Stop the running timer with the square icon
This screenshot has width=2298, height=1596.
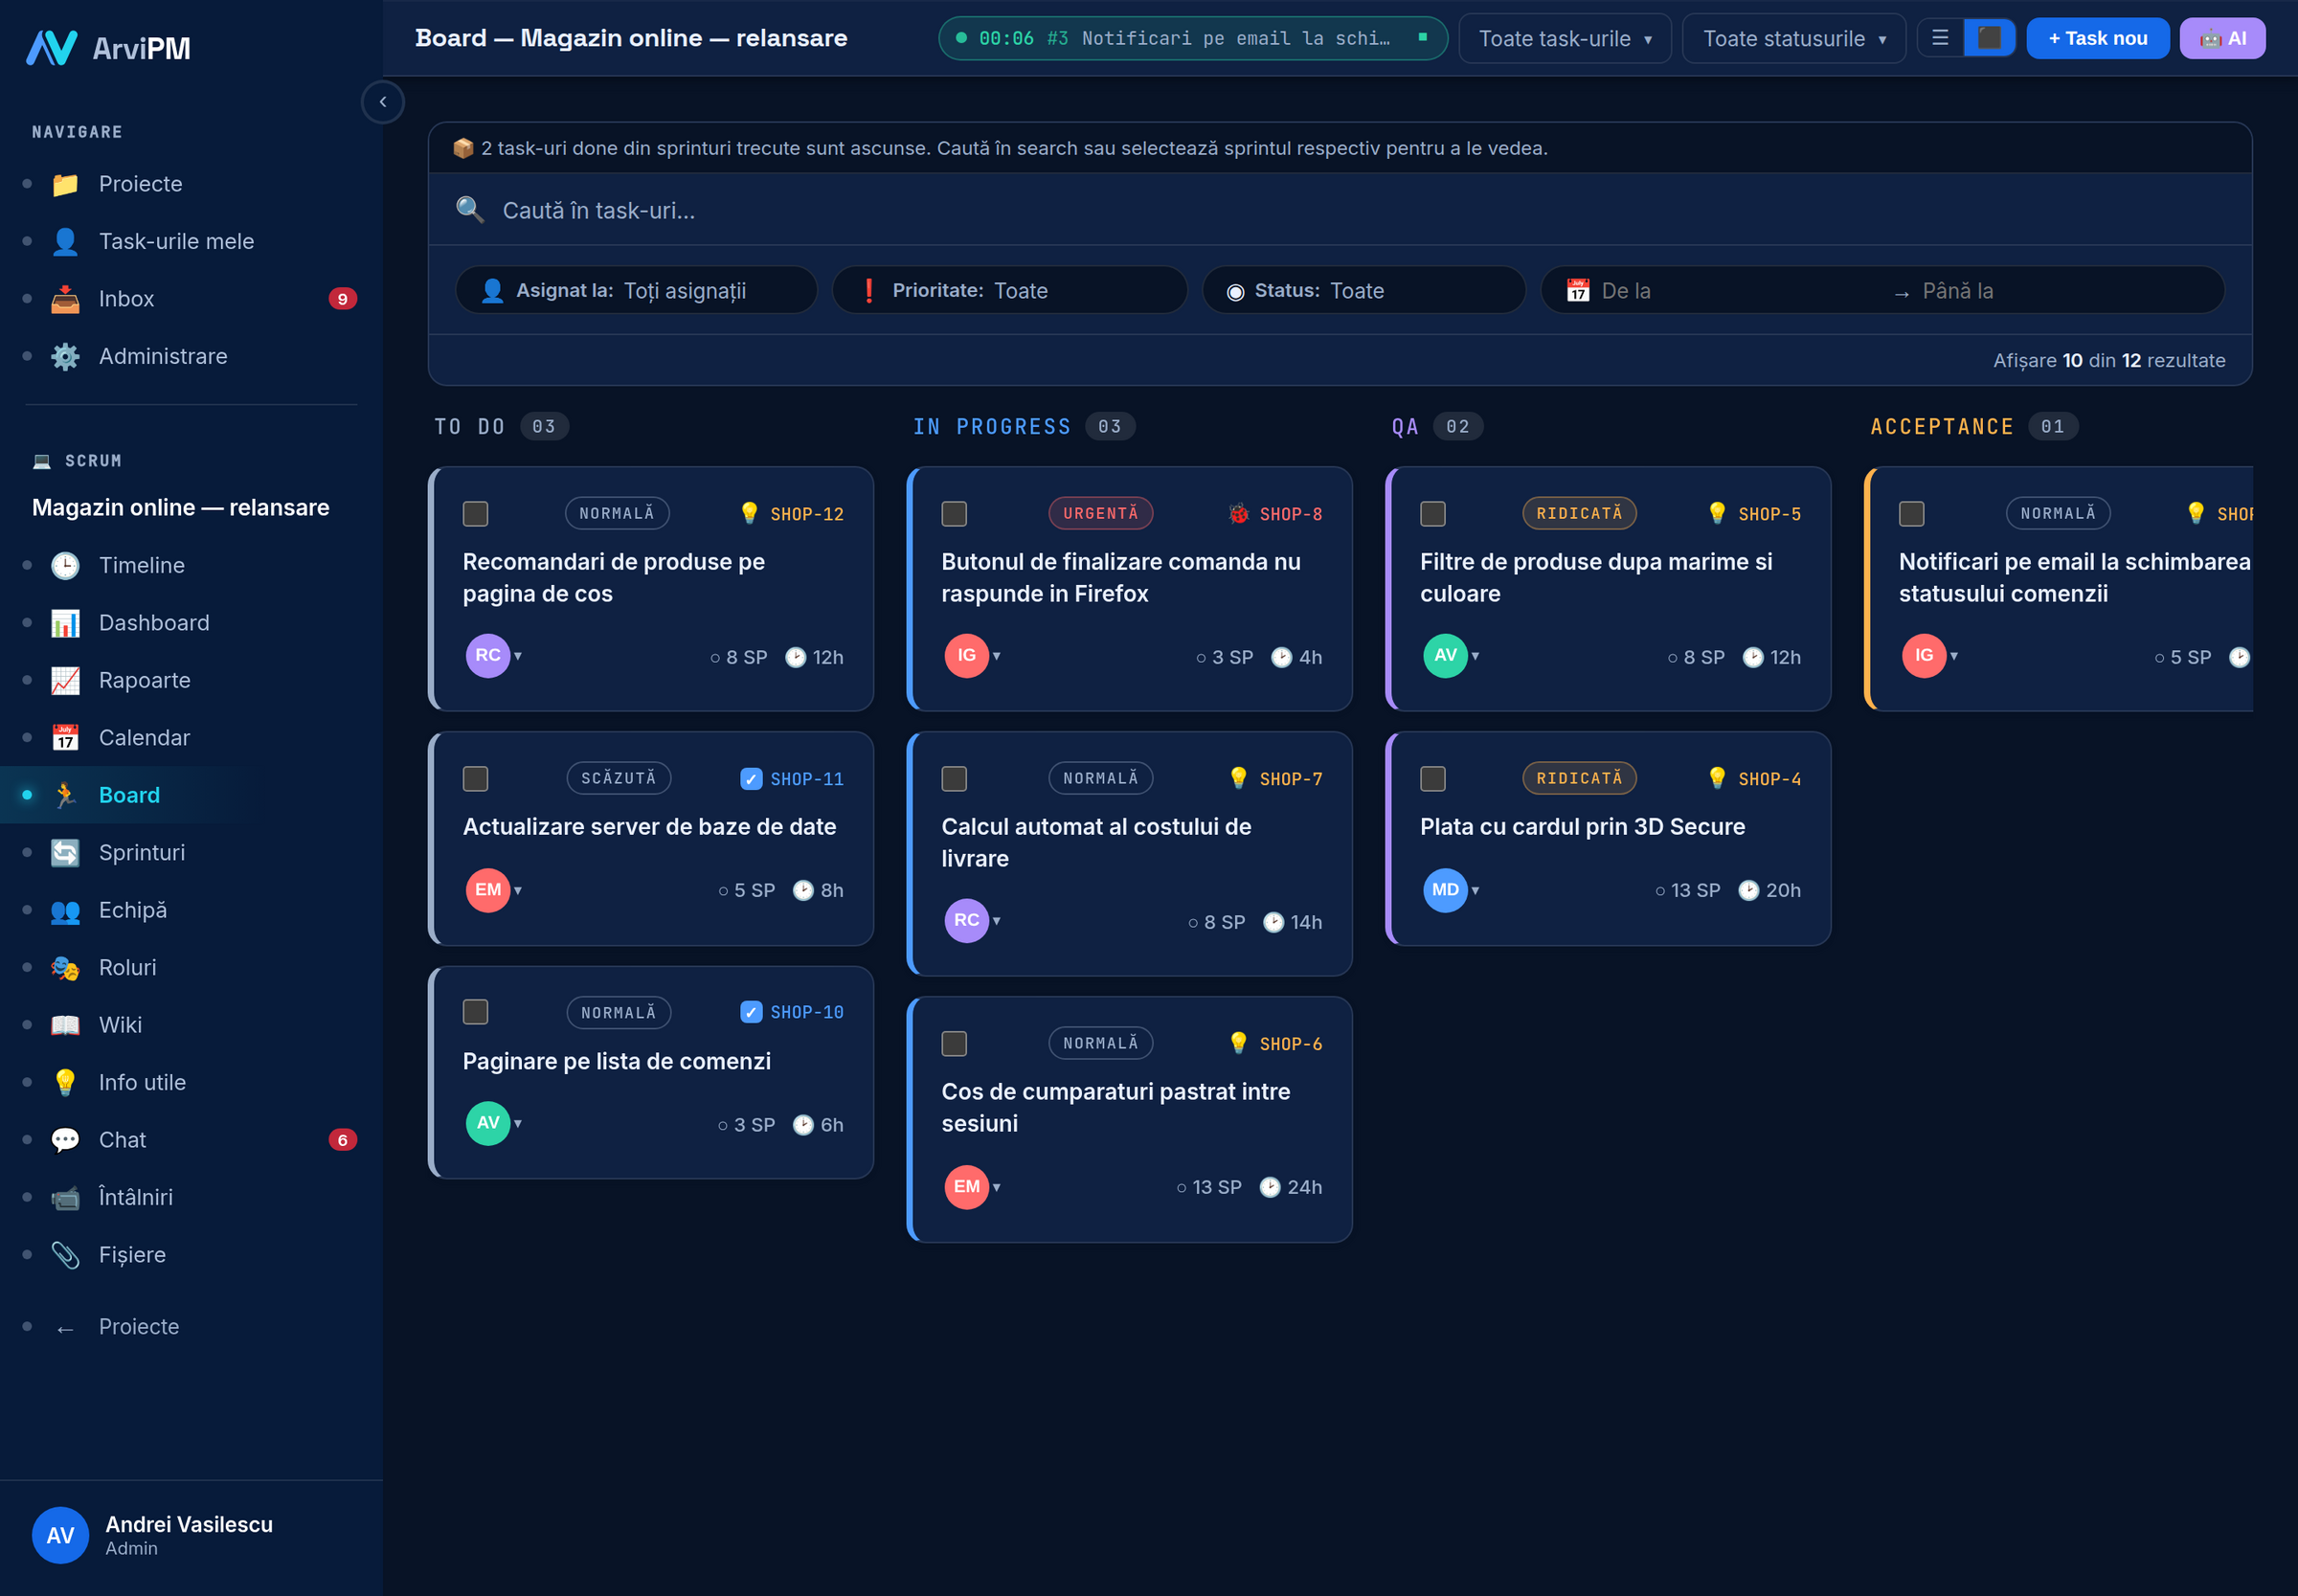(1422, 37)
